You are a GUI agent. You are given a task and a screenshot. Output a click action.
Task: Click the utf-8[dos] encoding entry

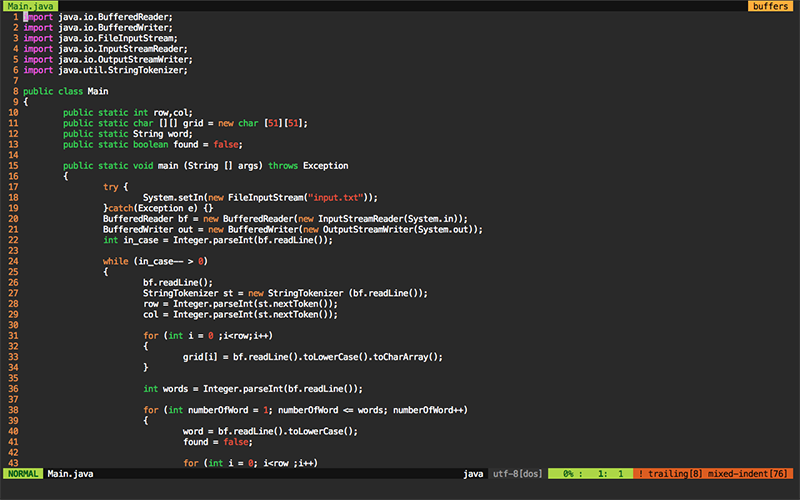tap(517, 474)
